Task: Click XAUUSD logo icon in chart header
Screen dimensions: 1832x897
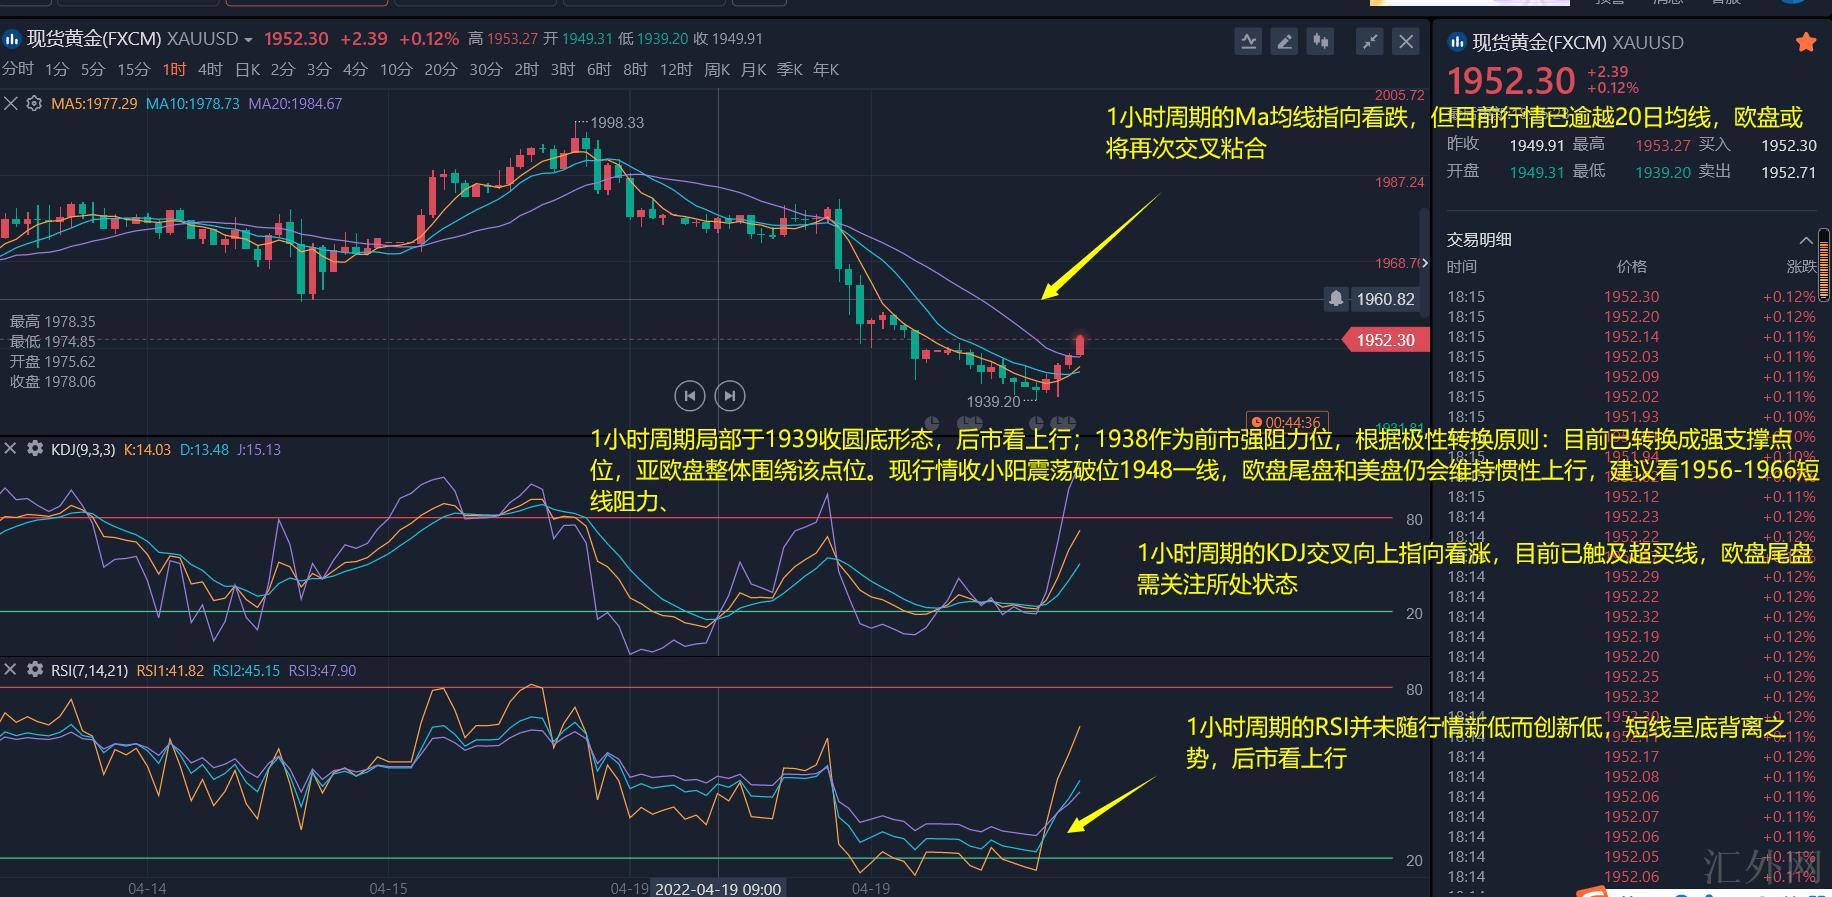Action: point(12,39)
